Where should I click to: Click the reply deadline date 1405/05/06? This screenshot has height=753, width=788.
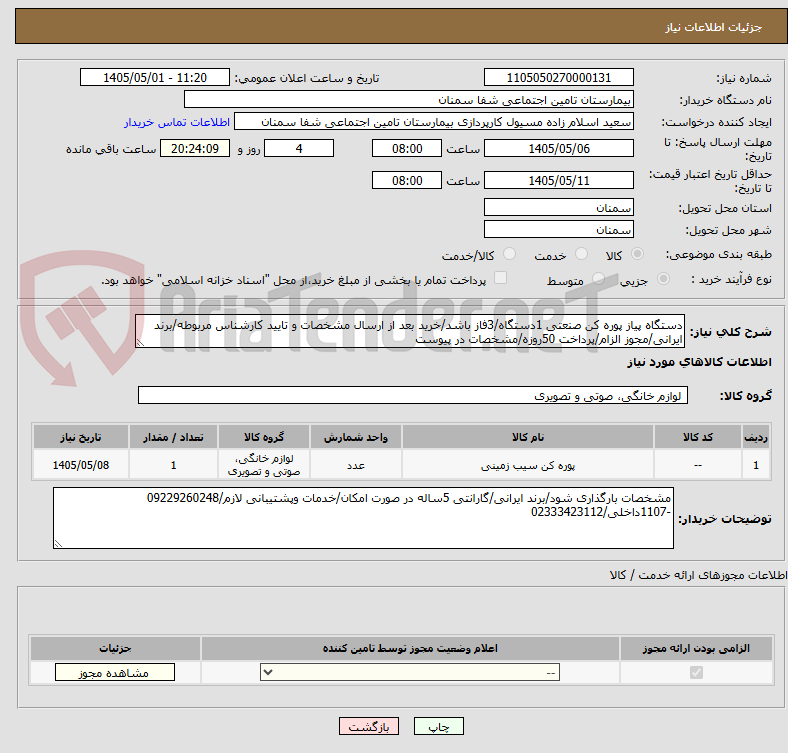click(x=558, y=148)
